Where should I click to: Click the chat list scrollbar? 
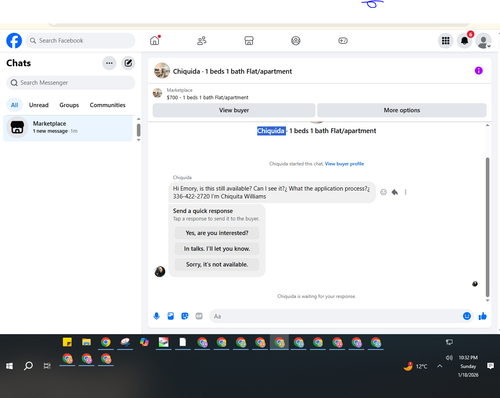click(x=139, y=130)
